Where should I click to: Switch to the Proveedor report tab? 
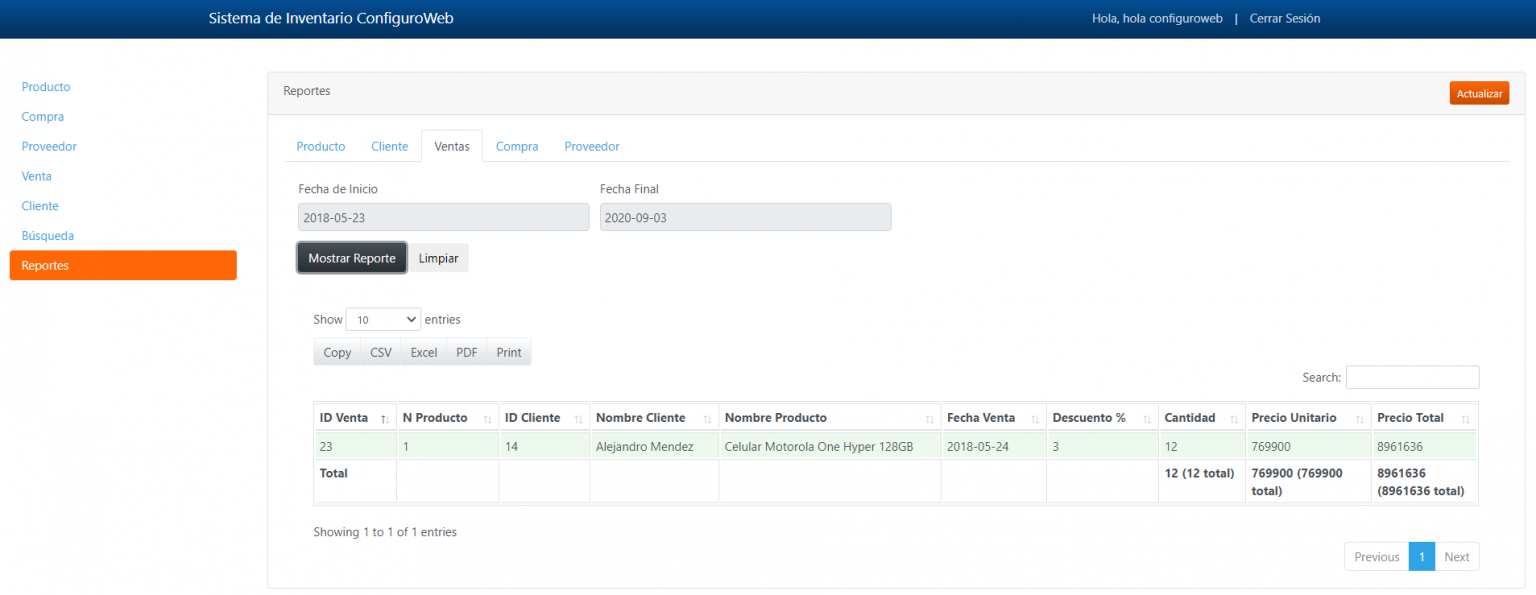coord(591,146)
